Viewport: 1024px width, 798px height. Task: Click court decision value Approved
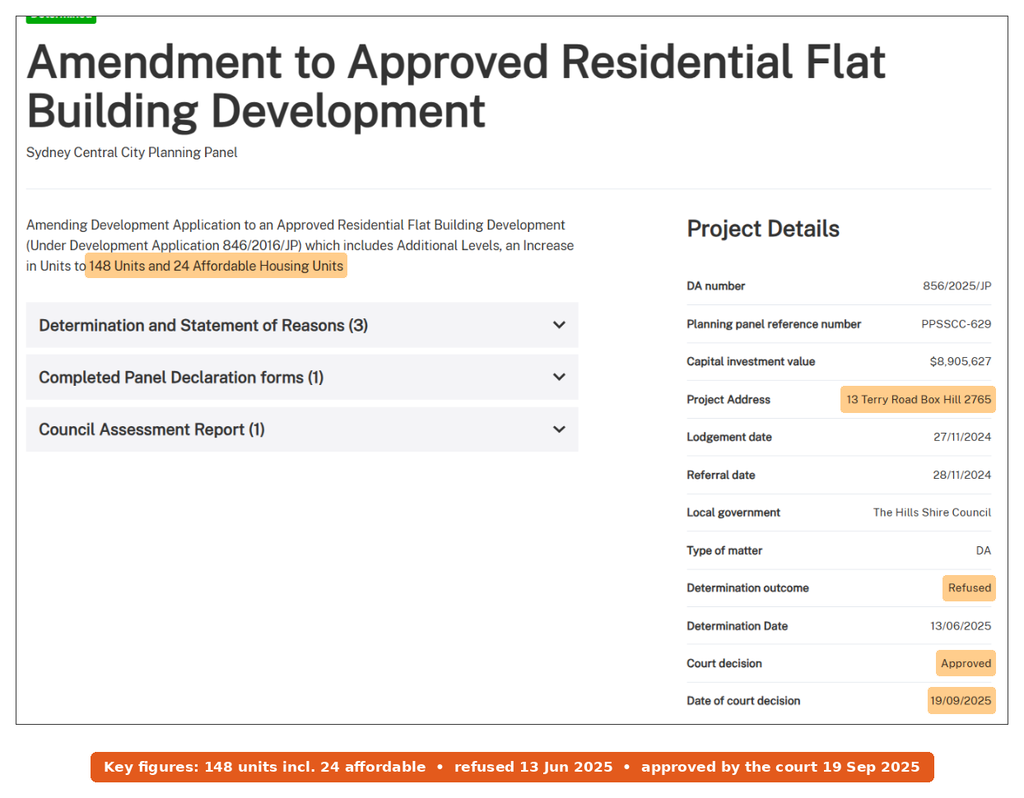[966, 663]
